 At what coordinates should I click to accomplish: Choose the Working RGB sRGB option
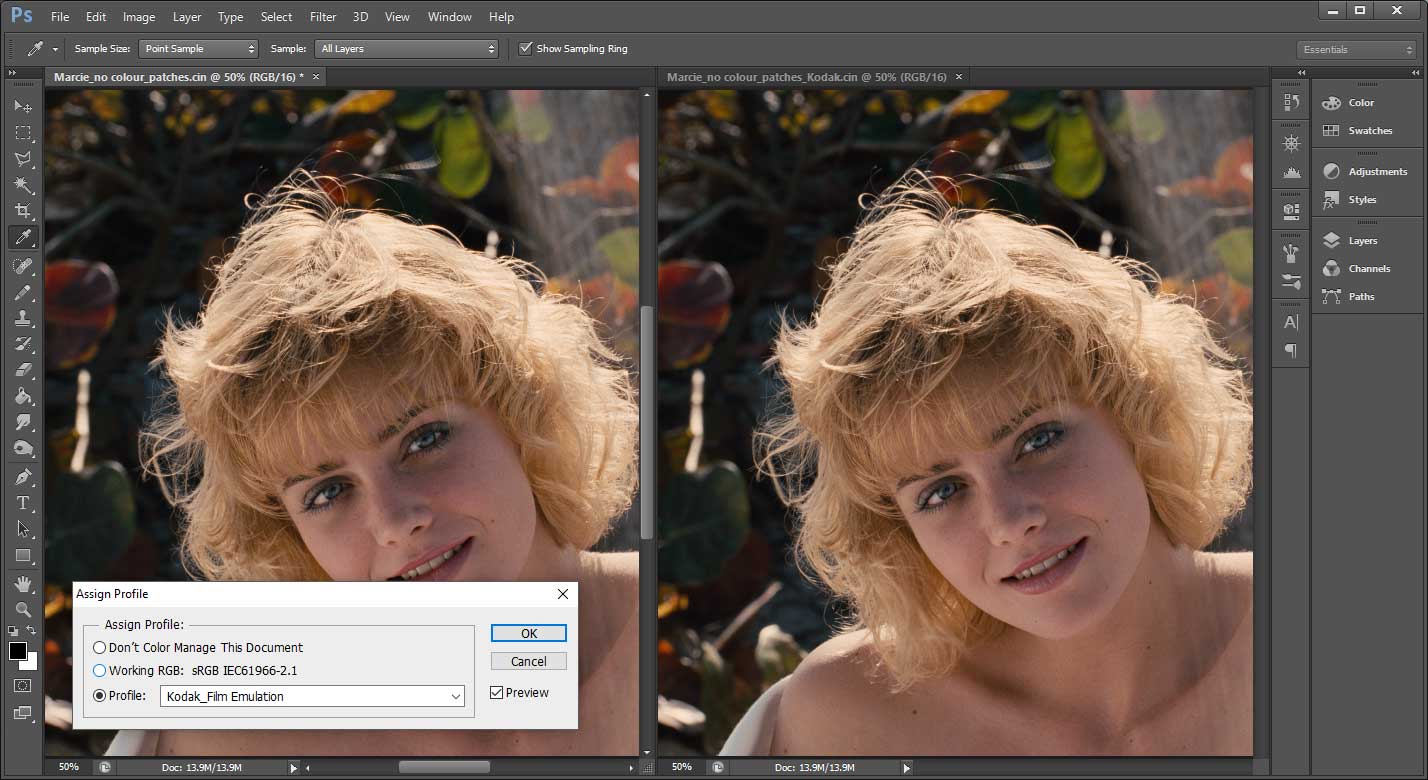tap(99, 671)
